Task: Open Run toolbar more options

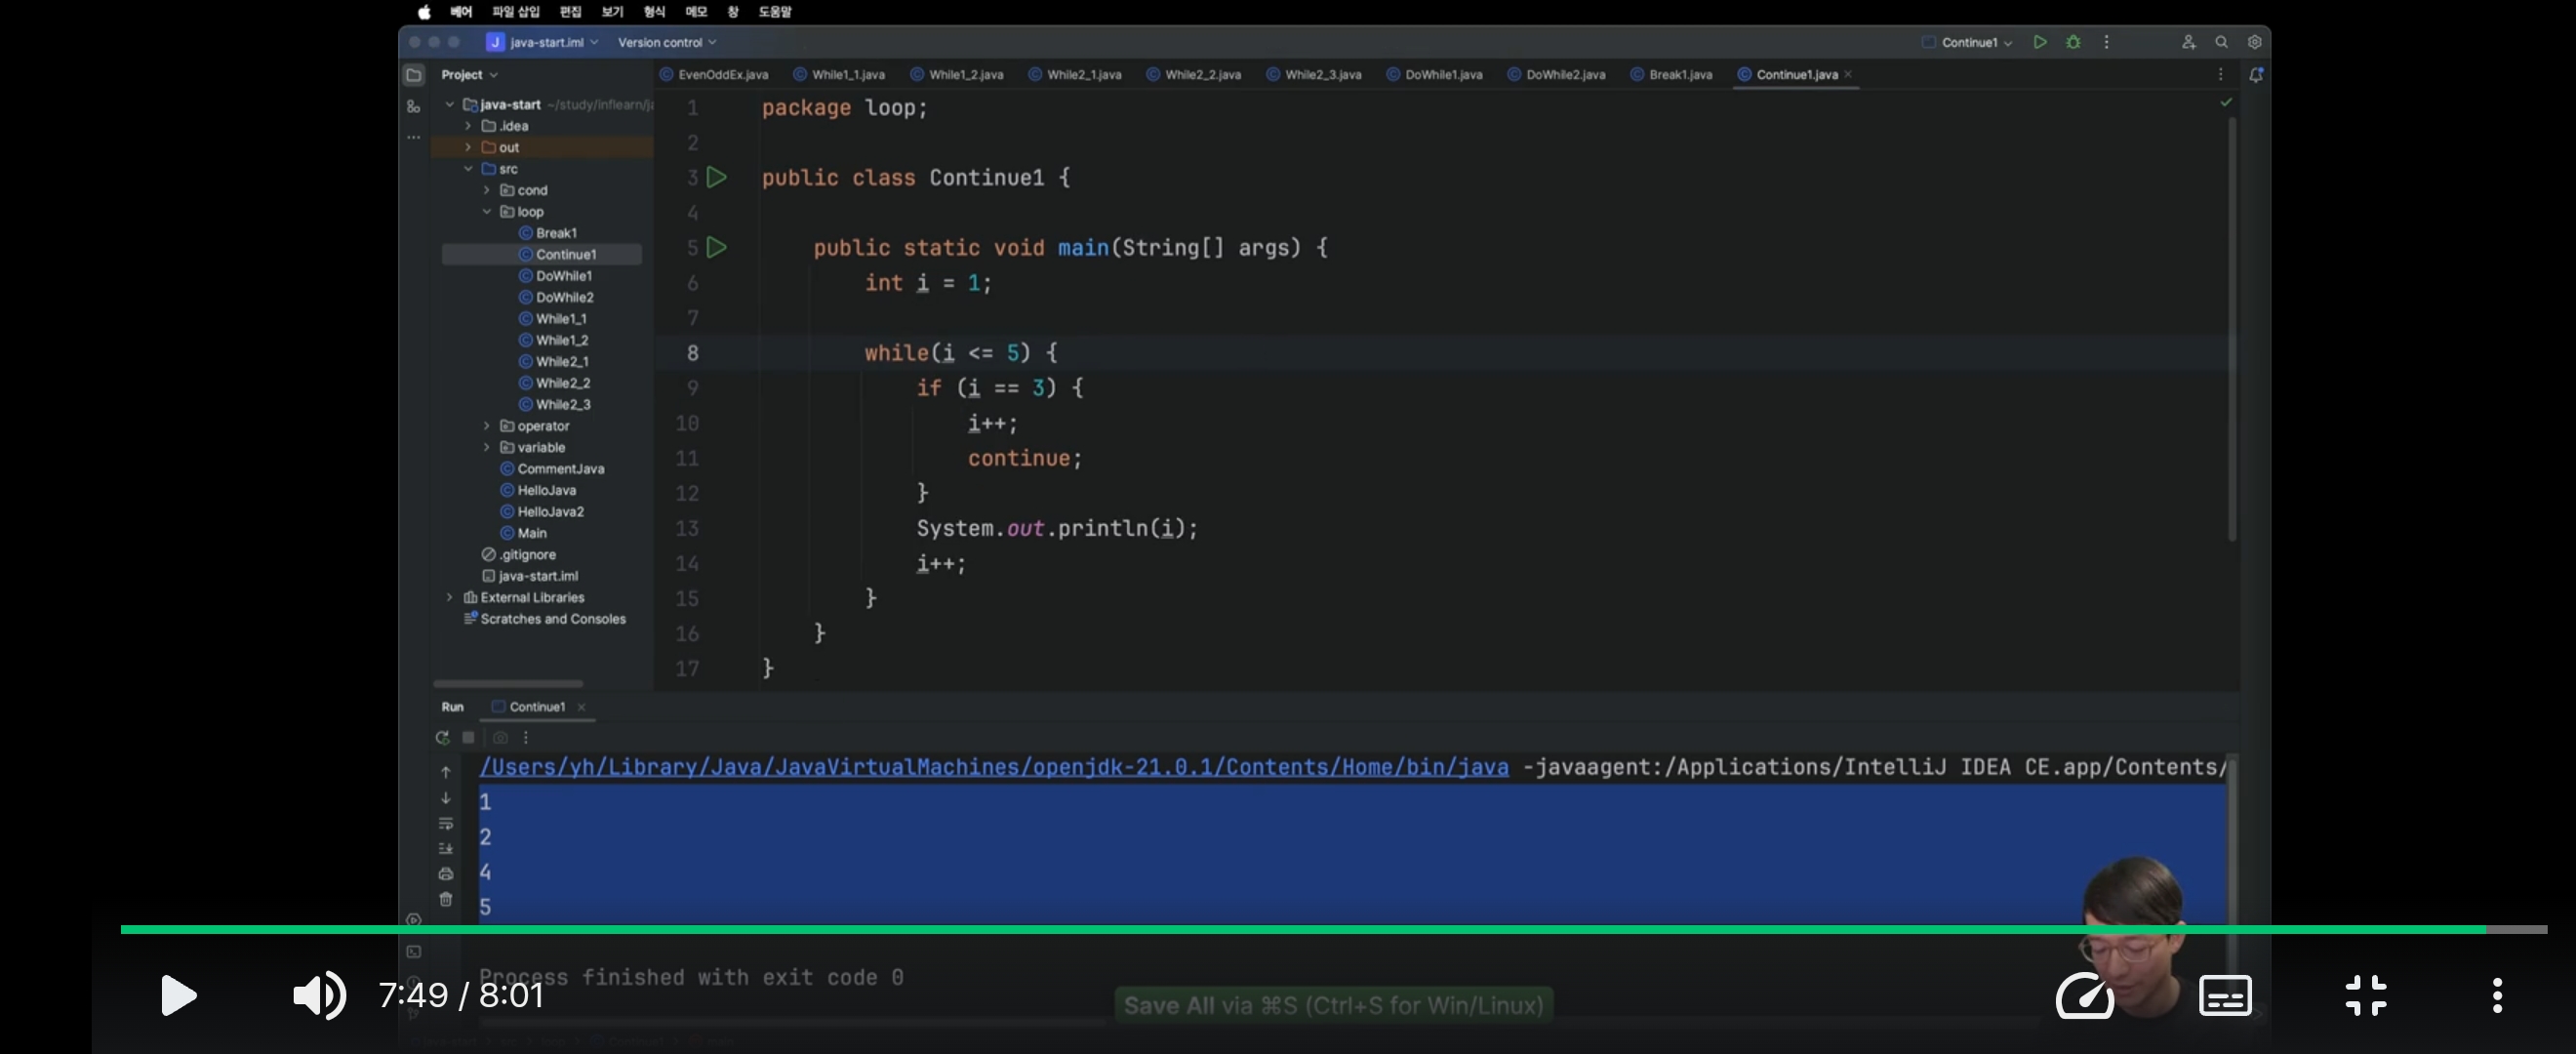Action: [526, 737]
